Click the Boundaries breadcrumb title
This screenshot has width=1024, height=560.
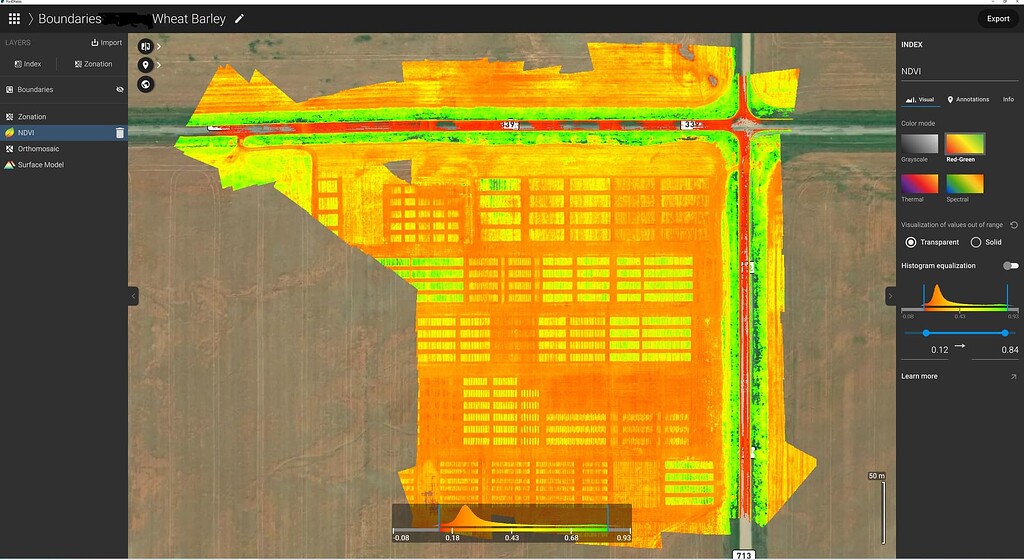click(70, 19)
